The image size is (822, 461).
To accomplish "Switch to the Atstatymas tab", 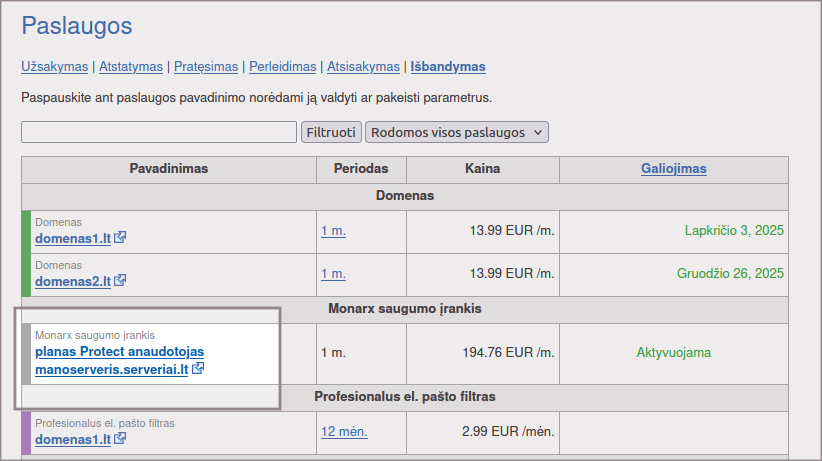I will 129,67.
